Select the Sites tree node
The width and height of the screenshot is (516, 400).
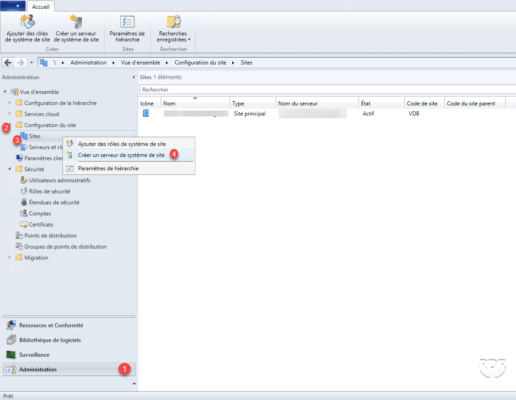coord(30,136)
